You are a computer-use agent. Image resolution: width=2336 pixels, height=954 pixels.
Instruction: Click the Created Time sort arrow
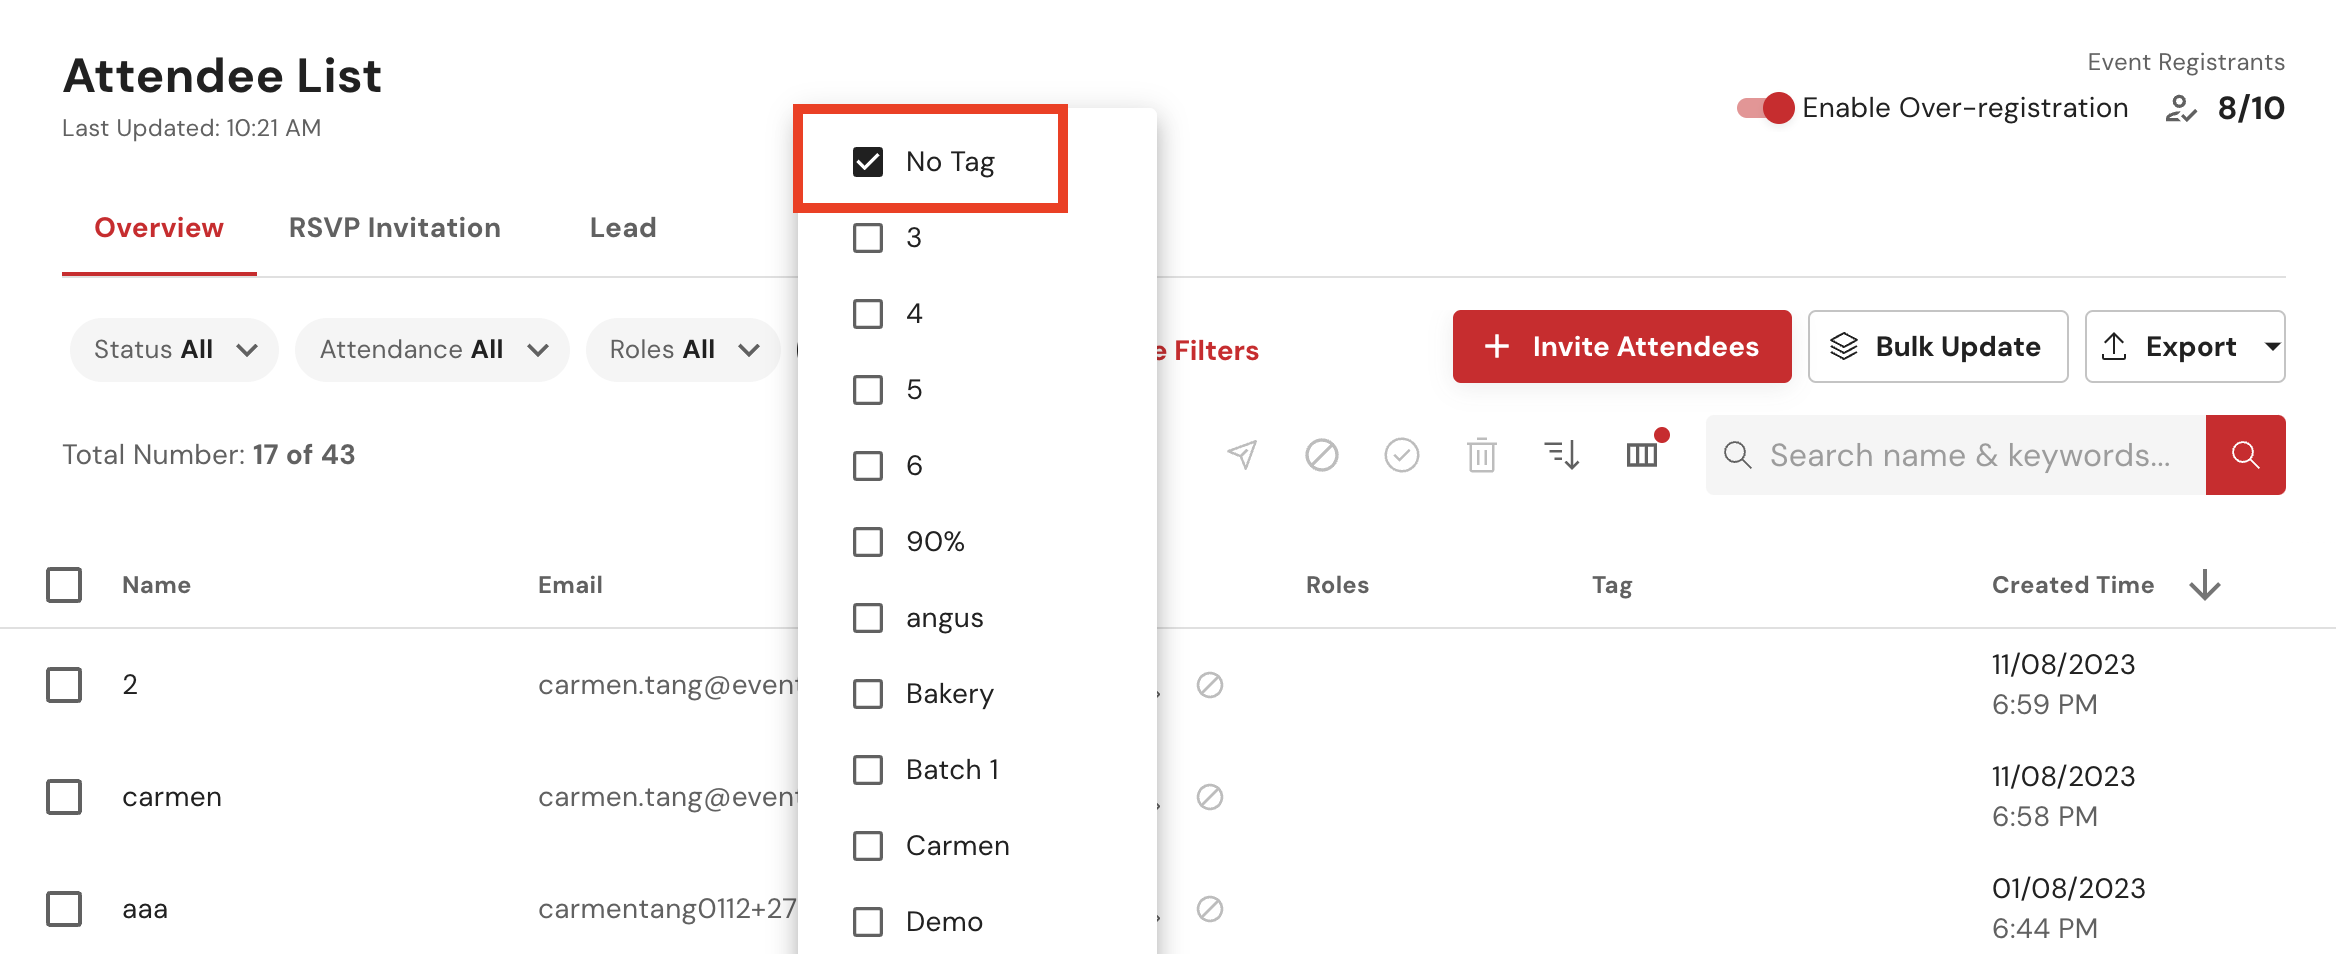click(x=2205, y=585)
